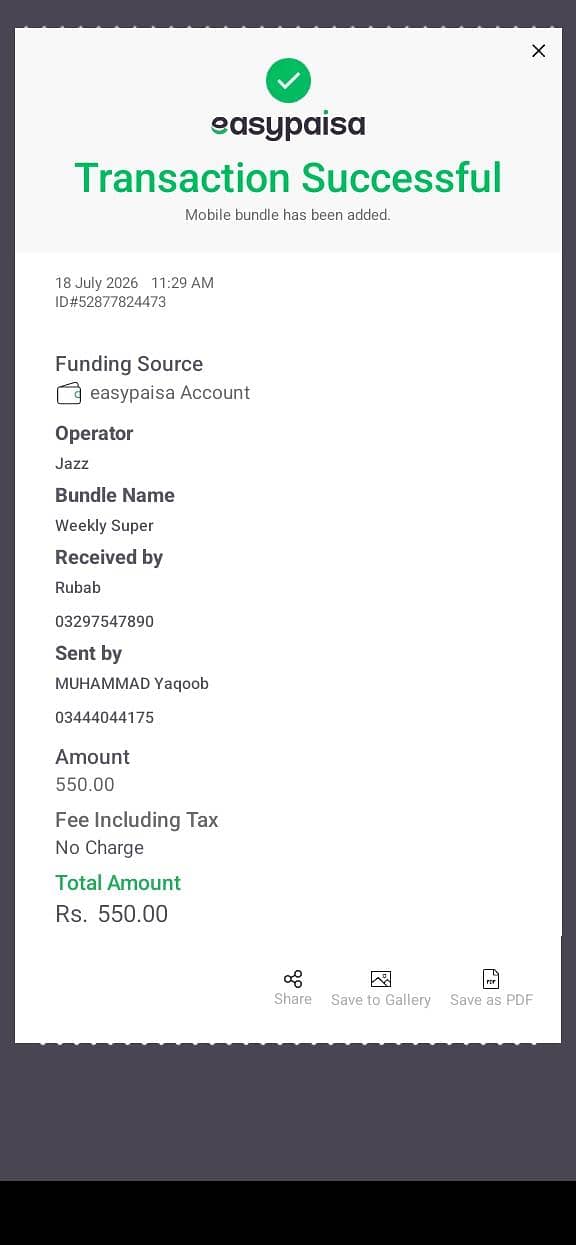Select the Save as PDF label
This screenshot has height=1245, width=576.
point(491,1000)
